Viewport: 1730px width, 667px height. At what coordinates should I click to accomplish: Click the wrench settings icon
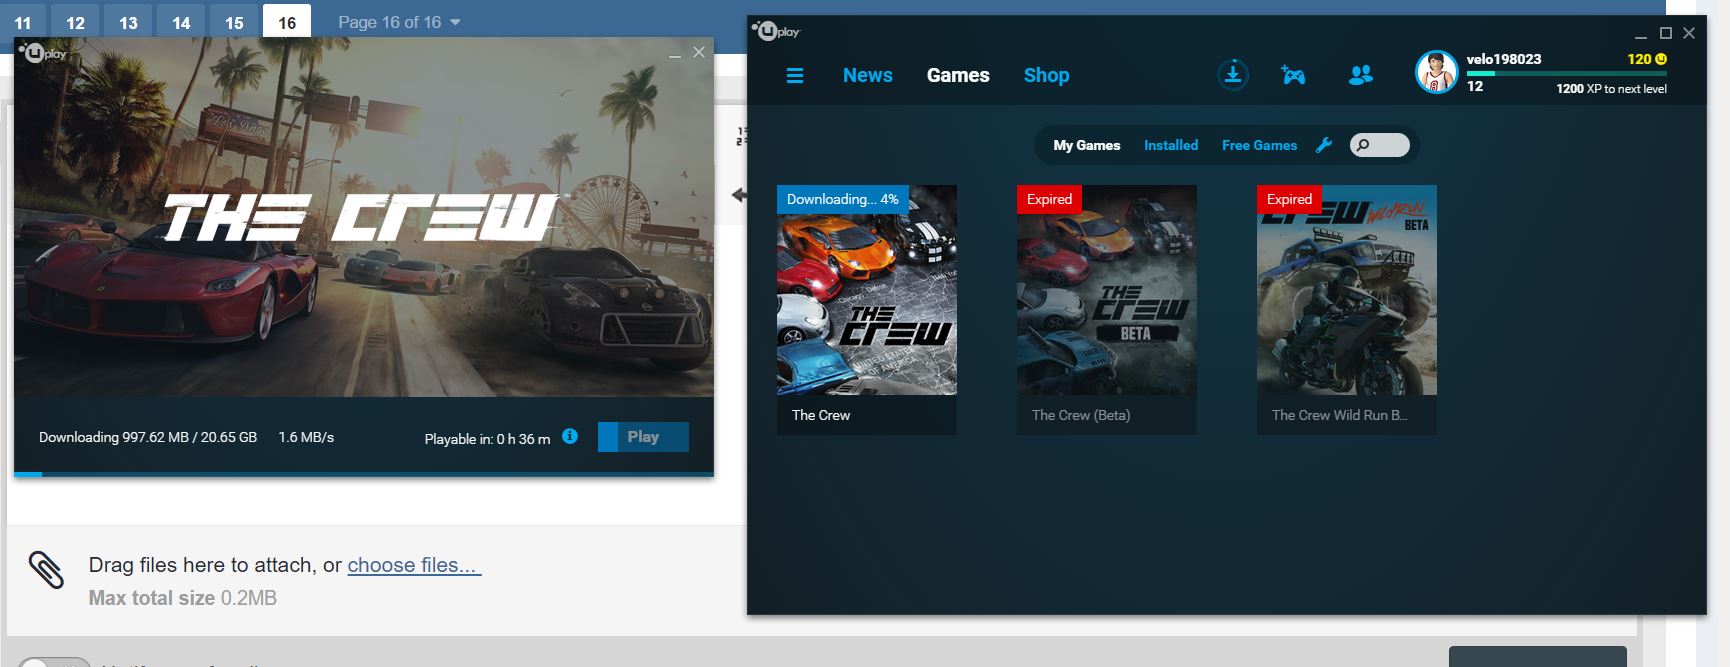[1324, 145]
